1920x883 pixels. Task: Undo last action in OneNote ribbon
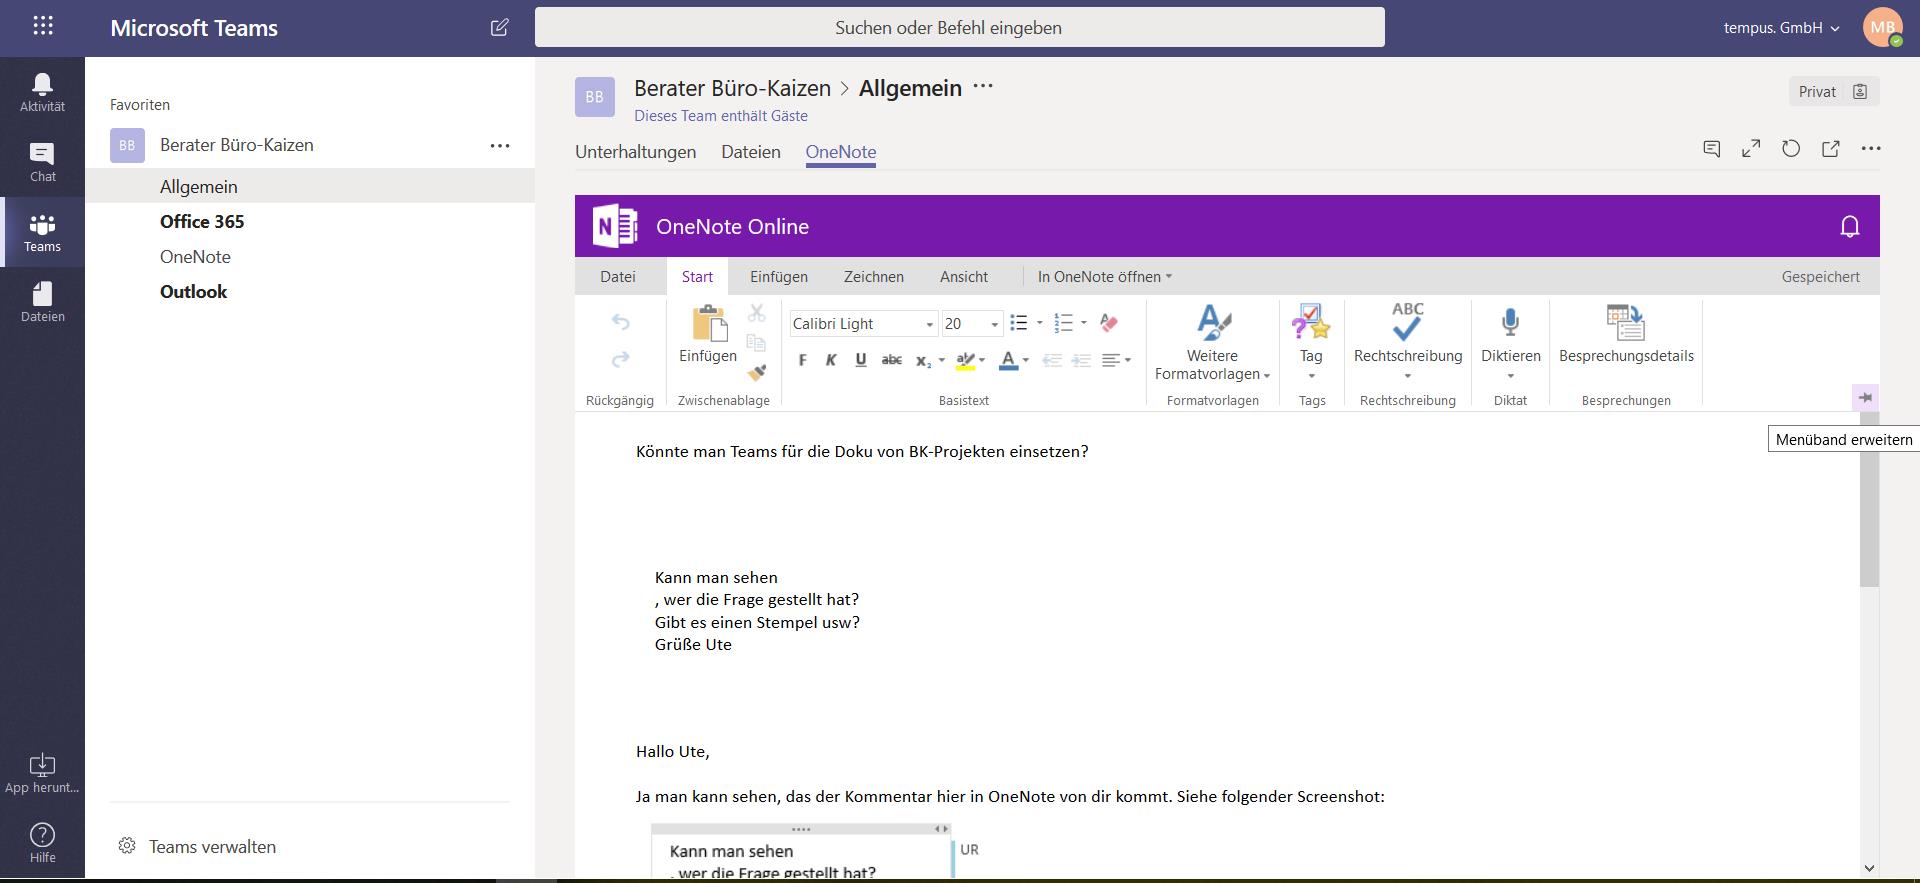620,322
